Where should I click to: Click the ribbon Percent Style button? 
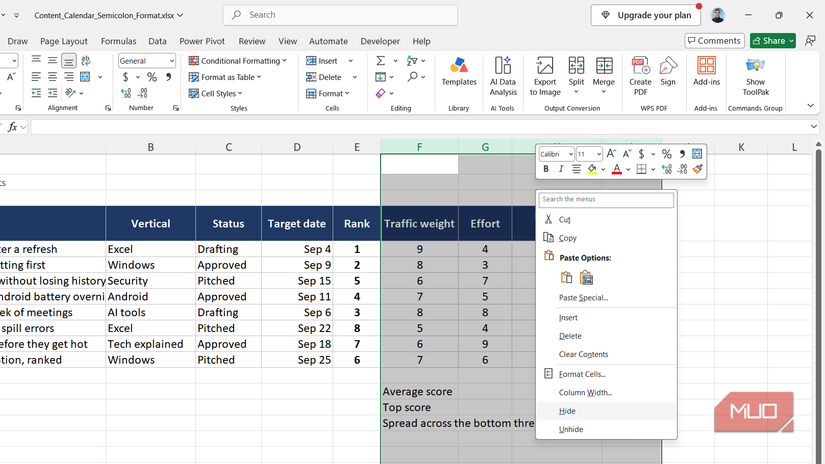click(152, 77)
